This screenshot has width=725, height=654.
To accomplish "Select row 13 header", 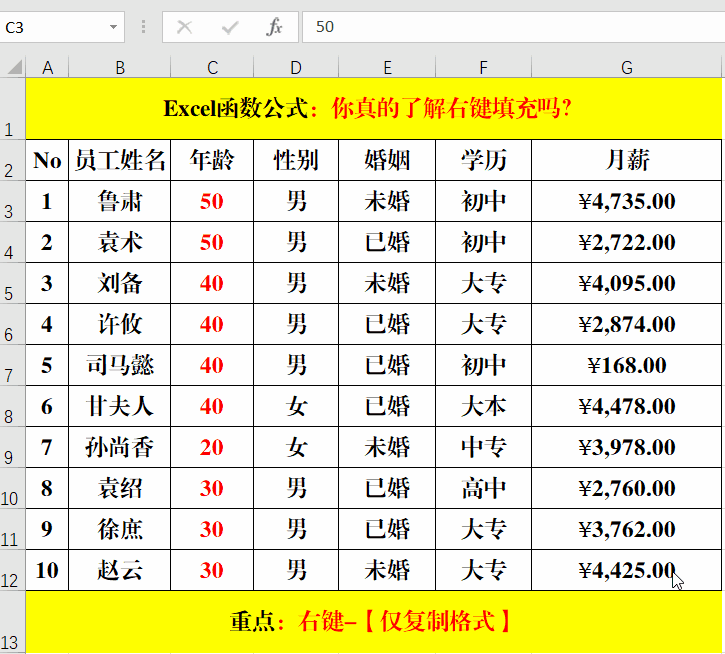I will pos(12,622).
